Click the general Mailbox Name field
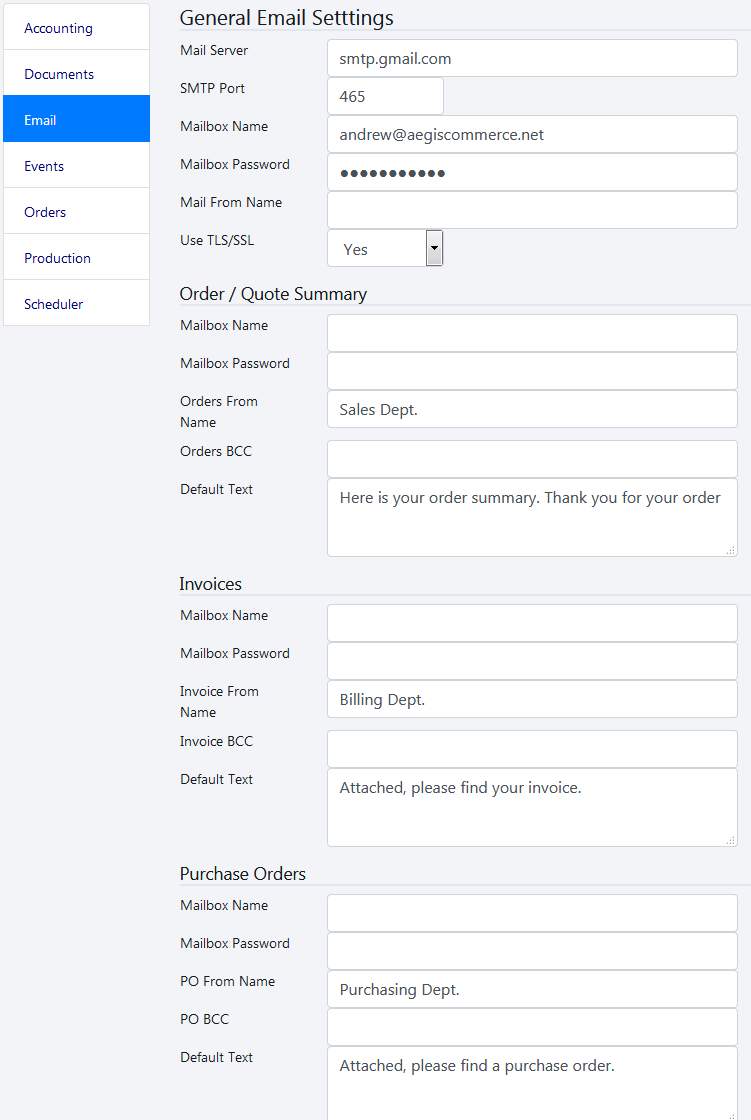Viewport: 751px width, 1120px height. pyautogui.click(x=532, y=134)
